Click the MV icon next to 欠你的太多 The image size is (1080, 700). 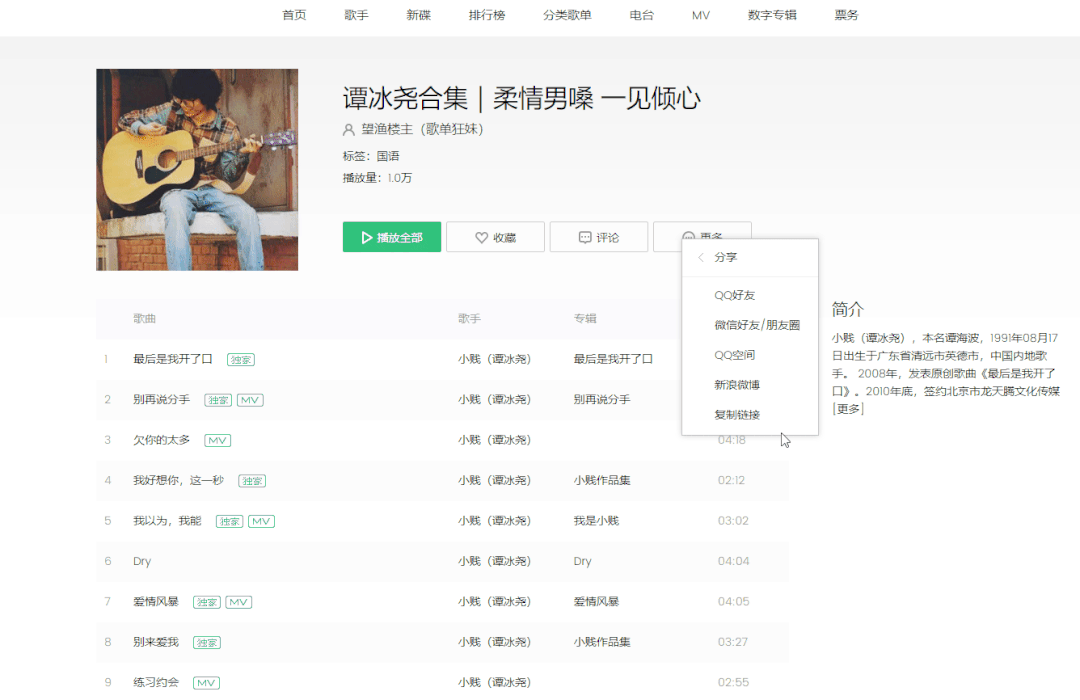[217, 440]
